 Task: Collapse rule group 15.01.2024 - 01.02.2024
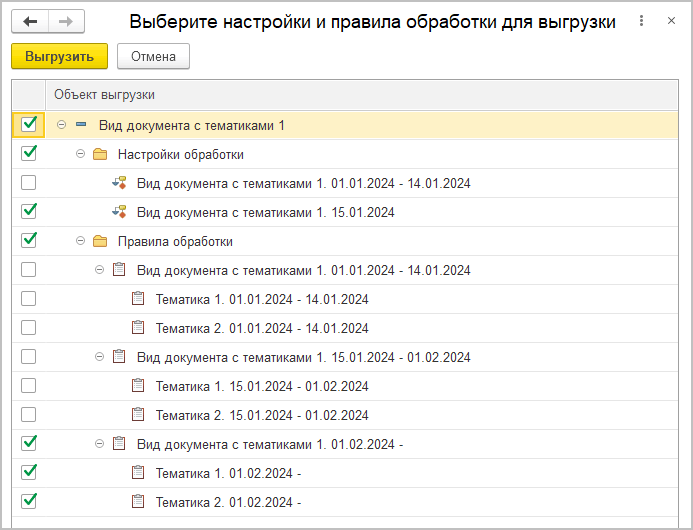pyautogui.click(x=100, y=357)
